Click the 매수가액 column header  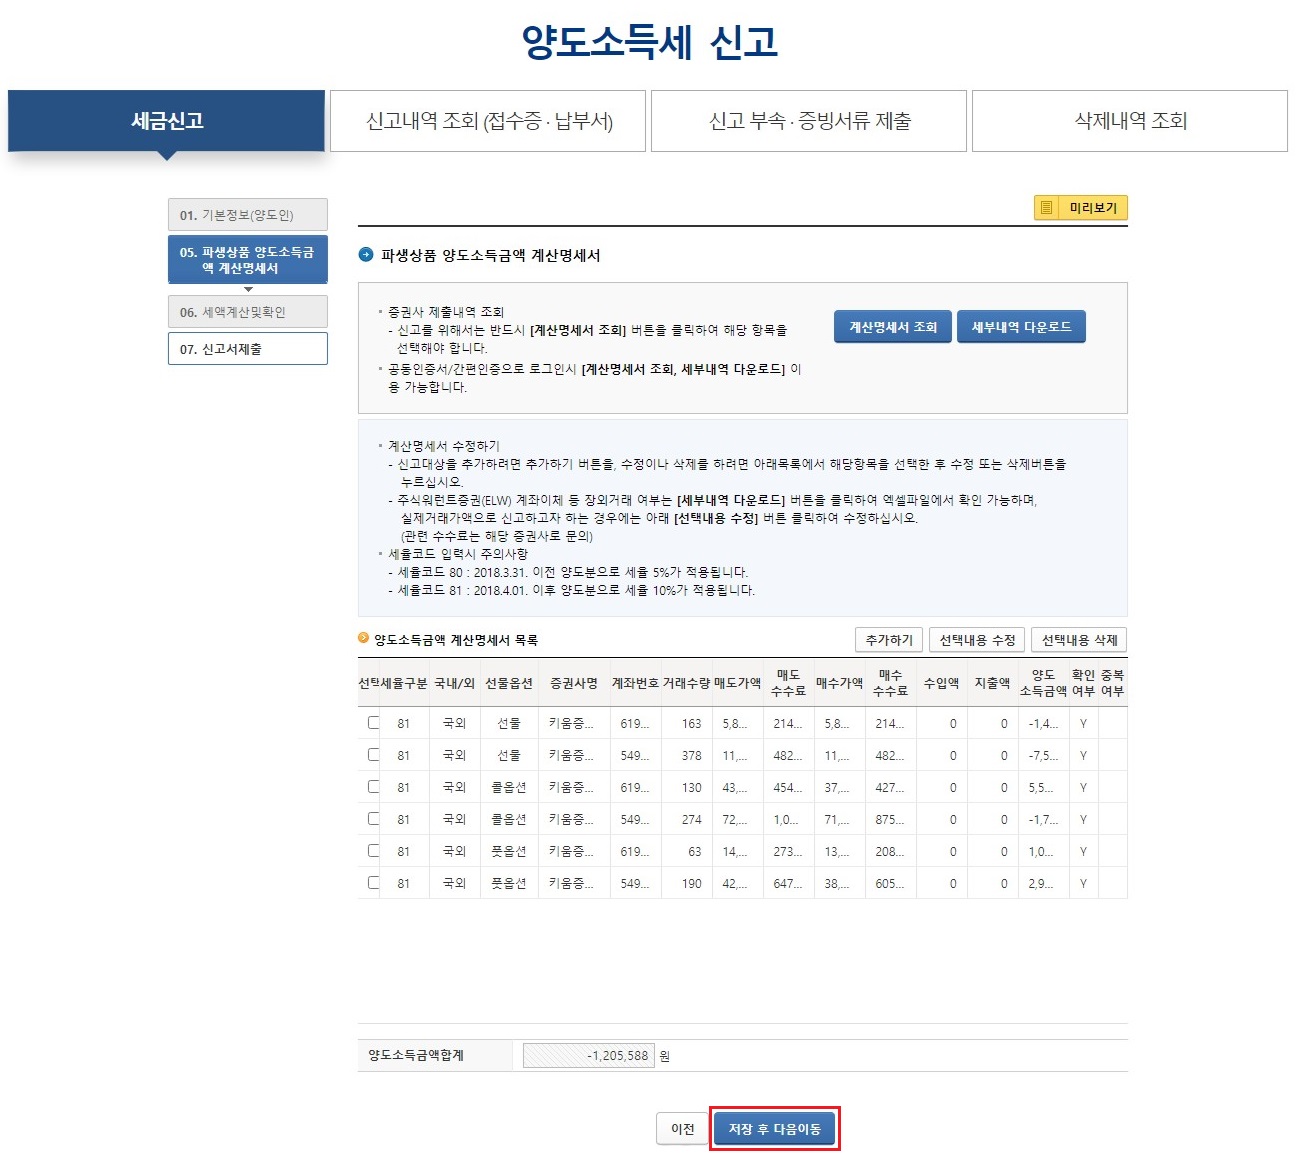(839, 683)
